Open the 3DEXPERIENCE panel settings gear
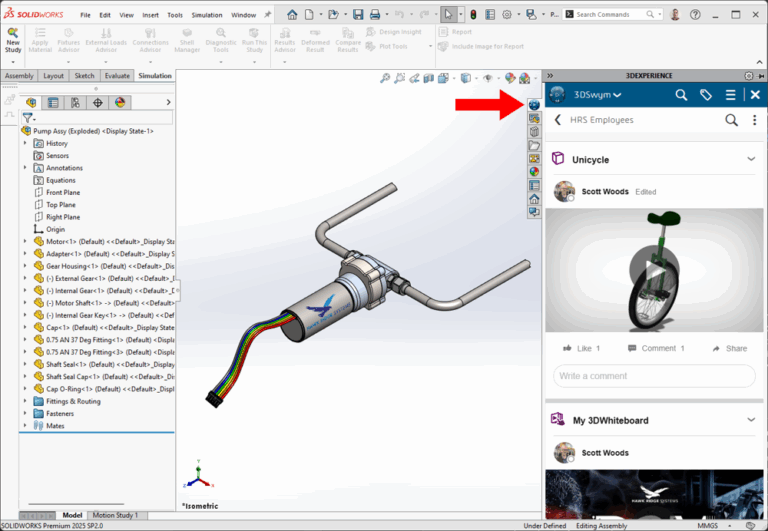This screenshot has height=531, width=768. 748,76
